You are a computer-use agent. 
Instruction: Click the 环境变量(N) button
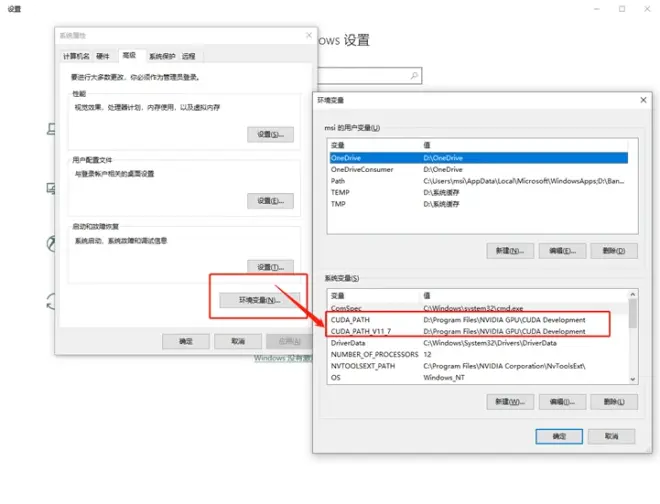pyautogui.click(x=260, y=300)
